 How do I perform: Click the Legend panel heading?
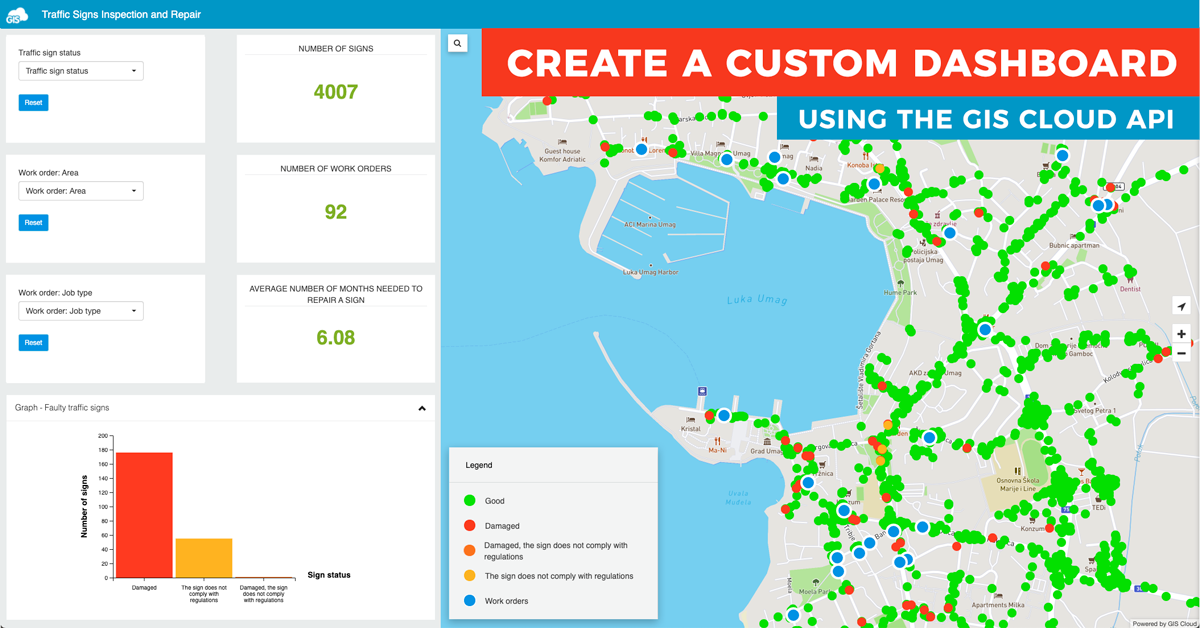click(x=479, y=465)
